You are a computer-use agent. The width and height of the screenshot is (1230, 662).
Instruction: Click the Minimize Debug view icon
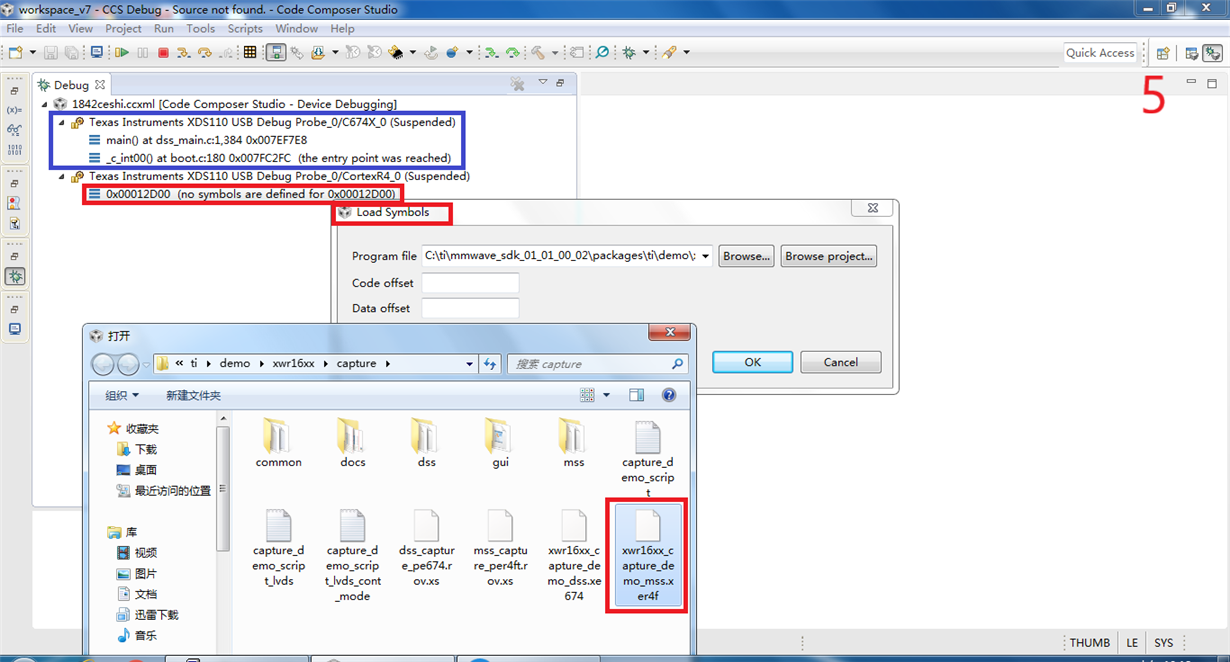pyautogui.click(x=560, y=83)
